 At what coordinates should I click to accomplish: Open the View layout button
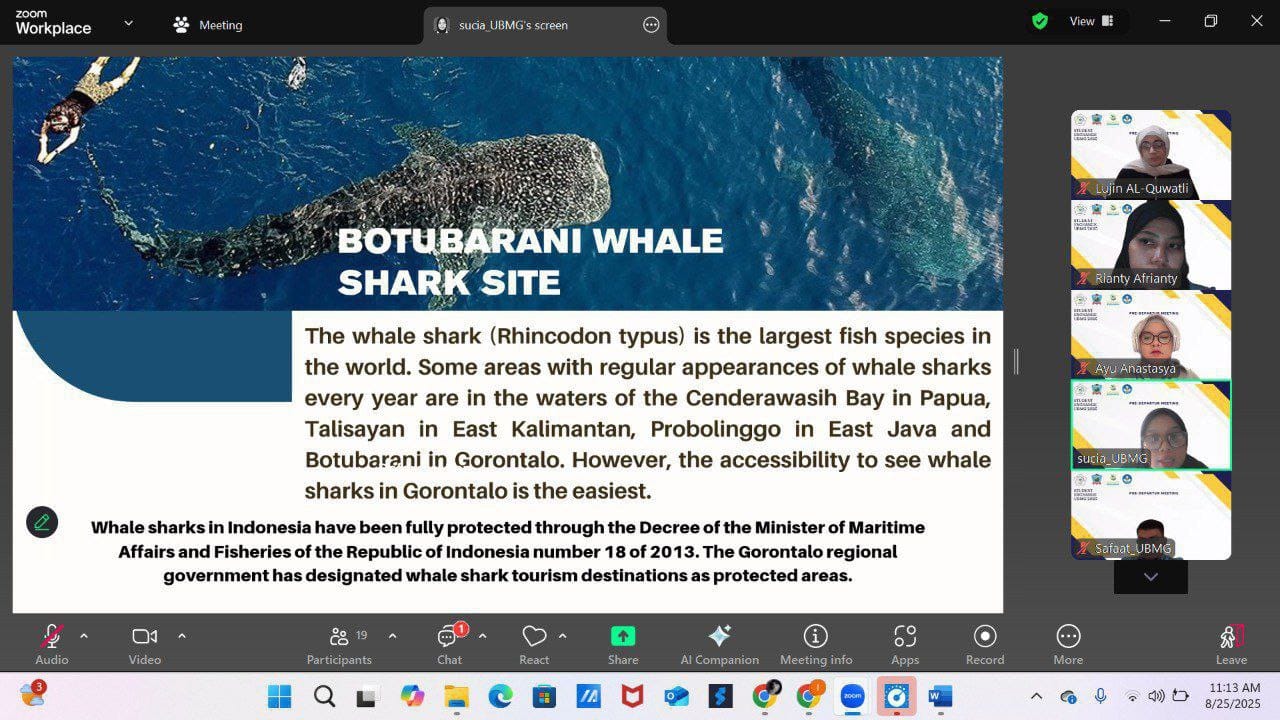[1091, 21]
